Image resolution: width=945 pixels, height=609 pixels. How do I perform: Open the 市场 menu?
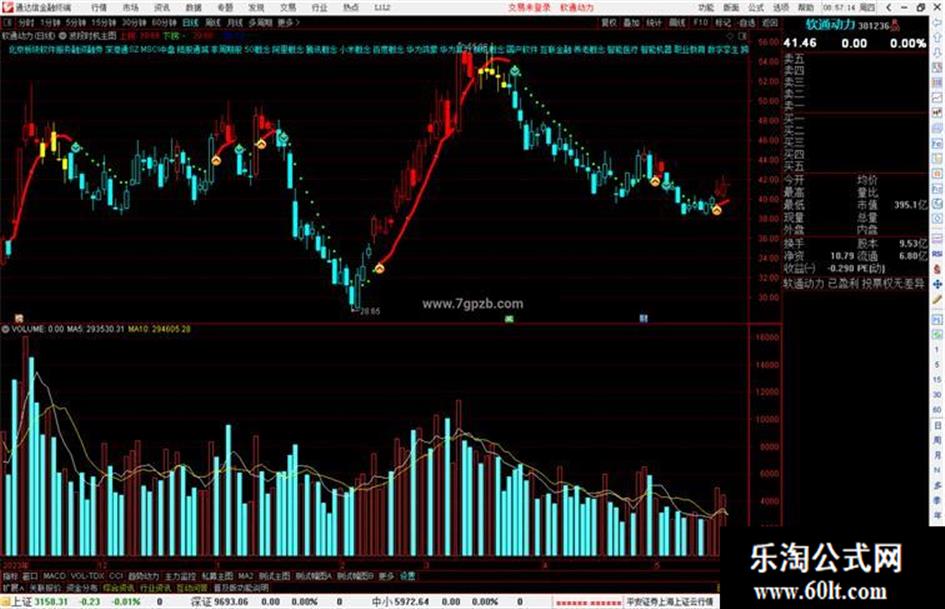tap(130, 8)
